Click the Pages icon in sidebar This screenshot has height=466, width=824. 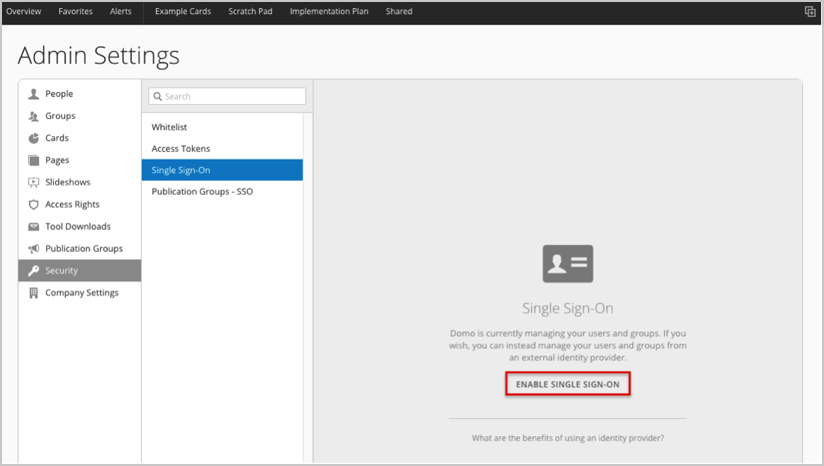(x=34, y=160)
